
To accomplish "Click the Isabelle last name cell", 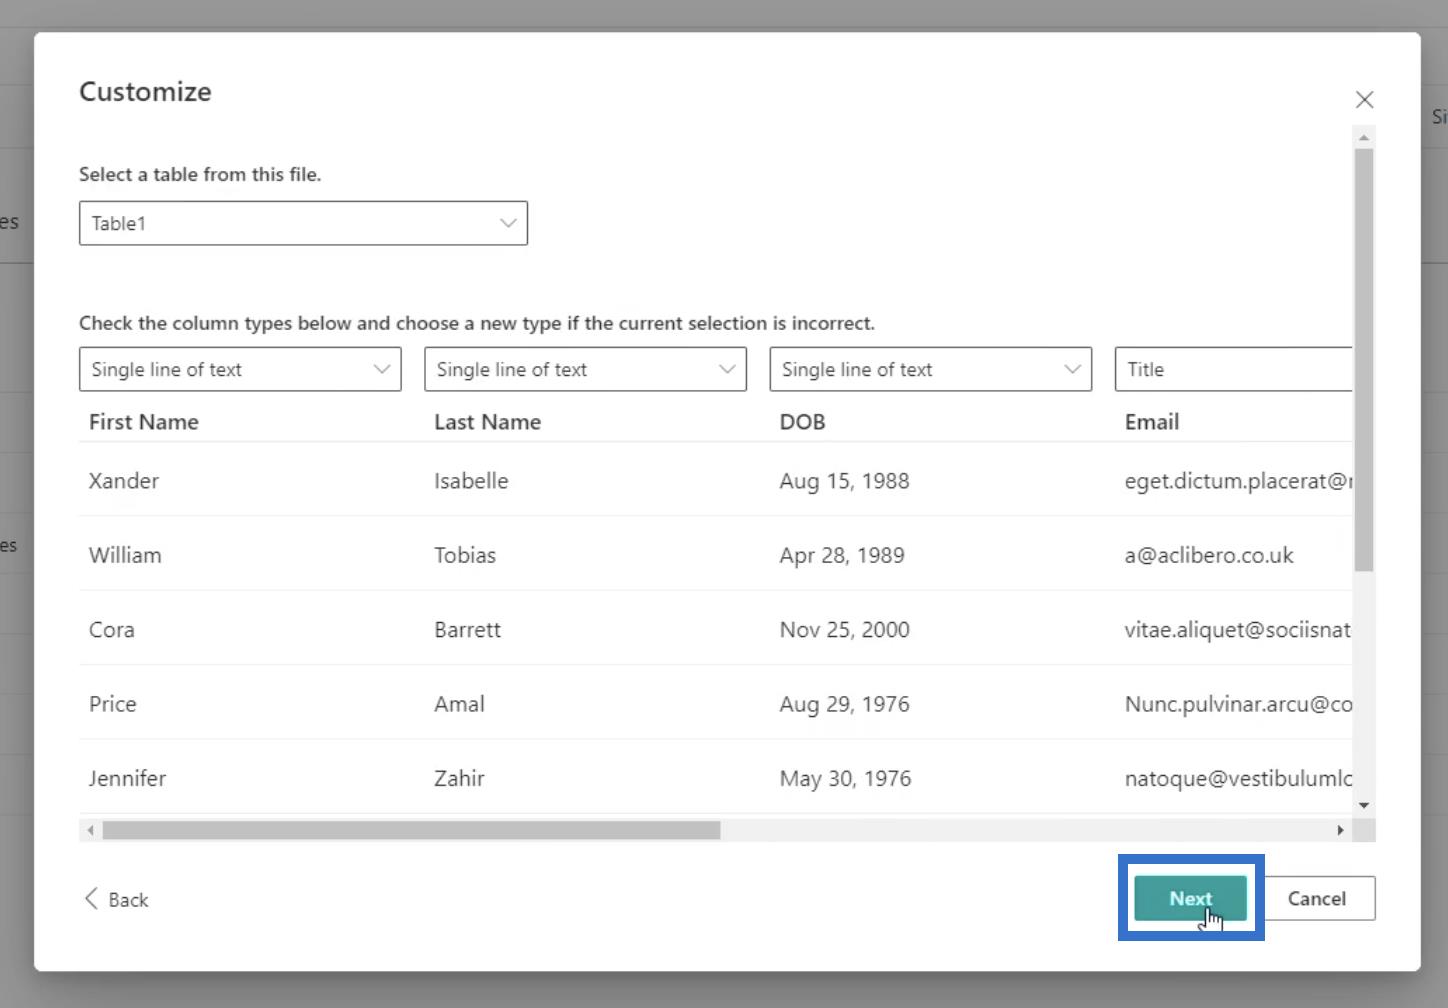I will 471,481.
